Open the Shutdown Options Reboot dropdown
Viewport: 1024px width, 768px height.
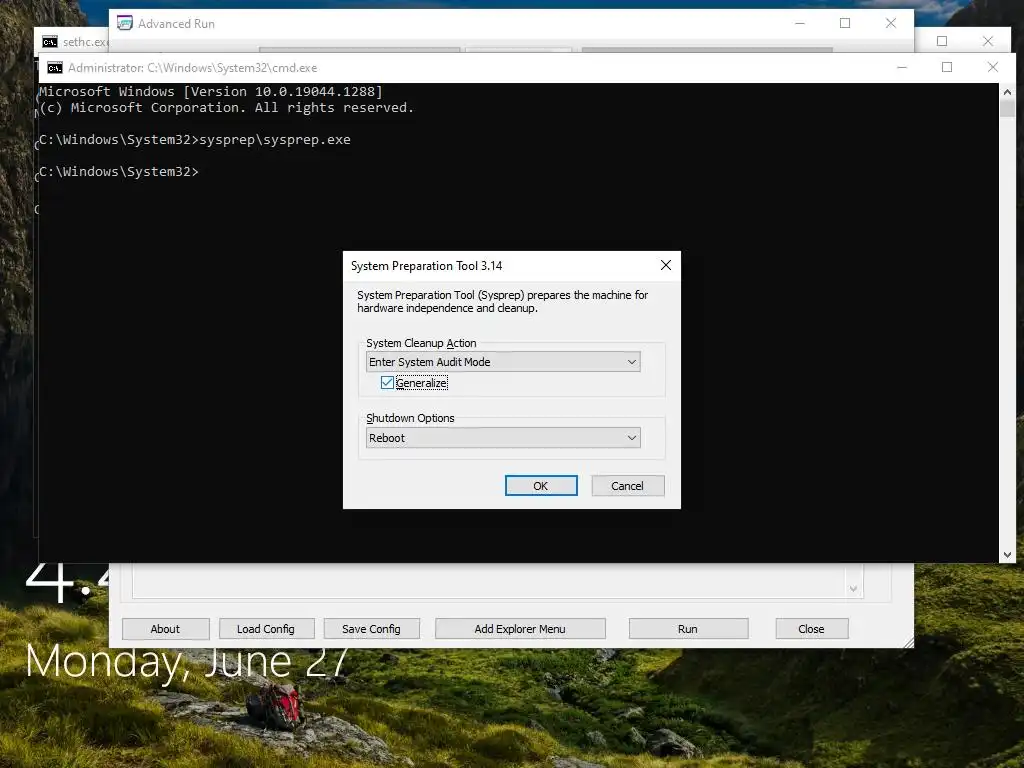point(503,438)
